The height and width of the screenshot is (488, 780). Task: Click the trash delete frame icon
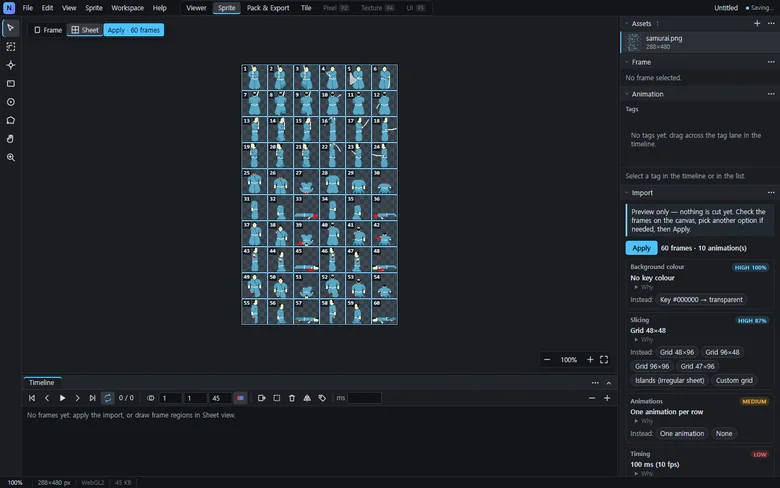click(292, 398)
